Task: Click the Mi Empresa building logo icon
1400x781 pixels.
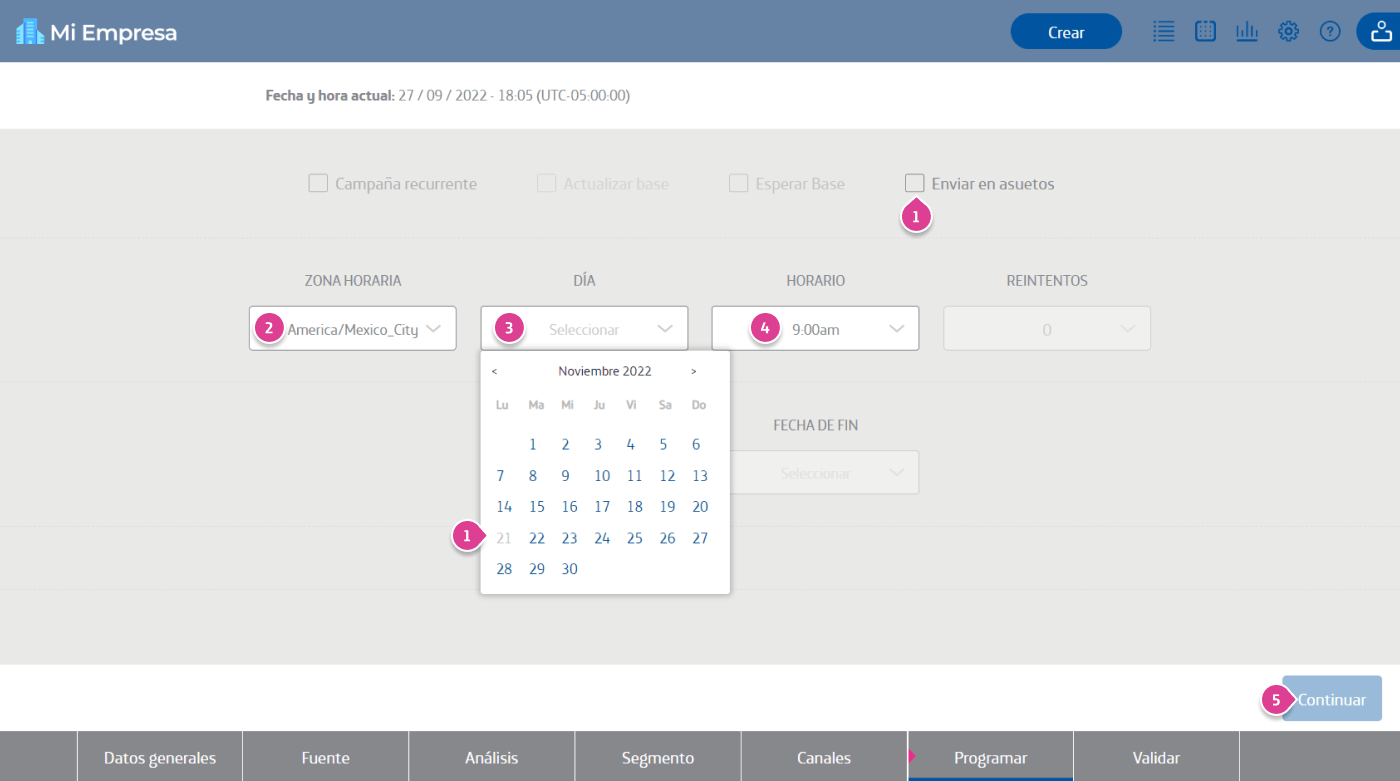Action: 30,32
